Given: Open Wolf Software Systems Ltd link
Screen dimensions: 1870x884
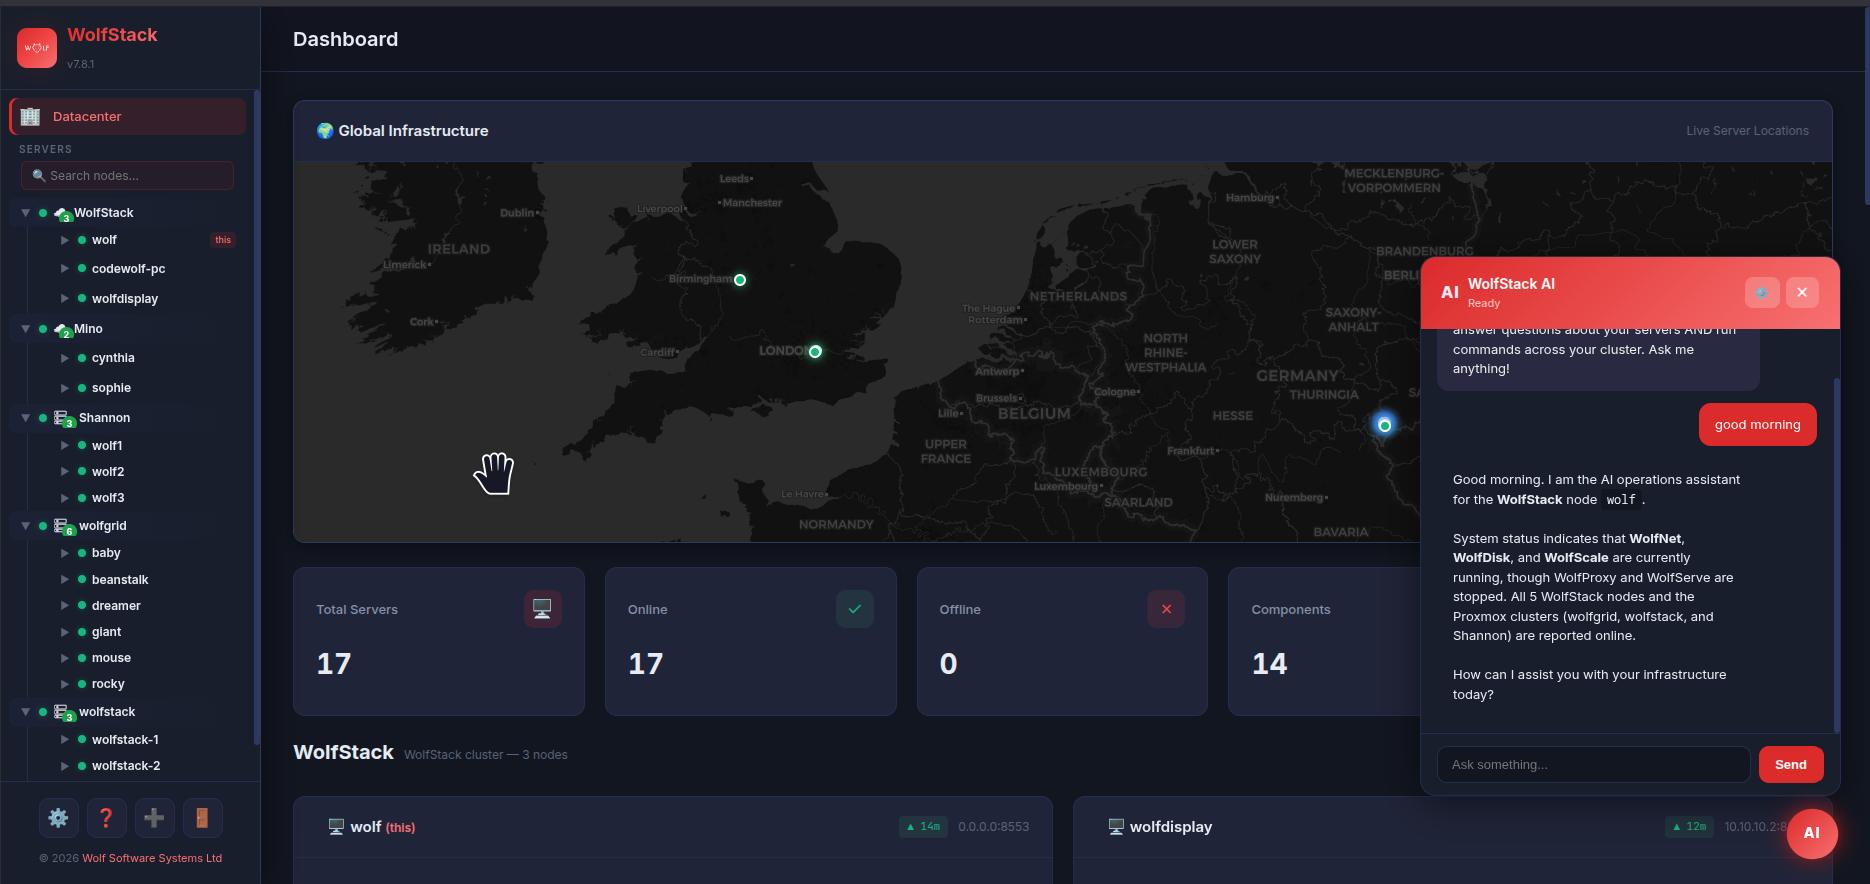Looking at the screenshot, I should click(x=152, y=858).
